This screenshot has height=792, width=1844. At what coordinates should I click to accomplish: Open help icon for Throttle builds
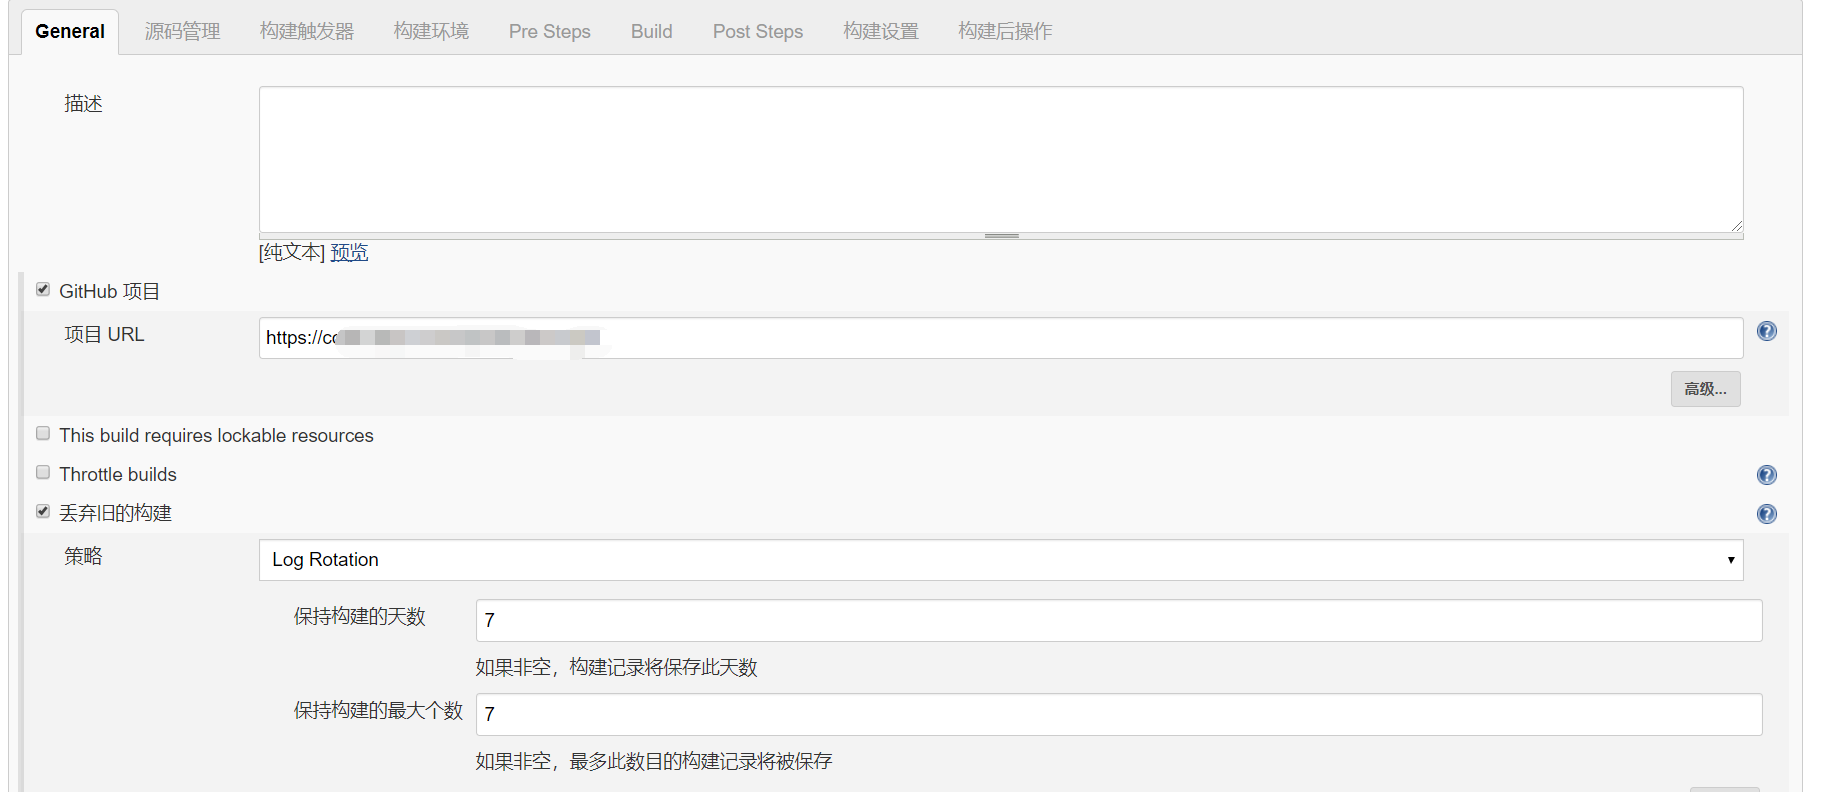point(1767,475)
